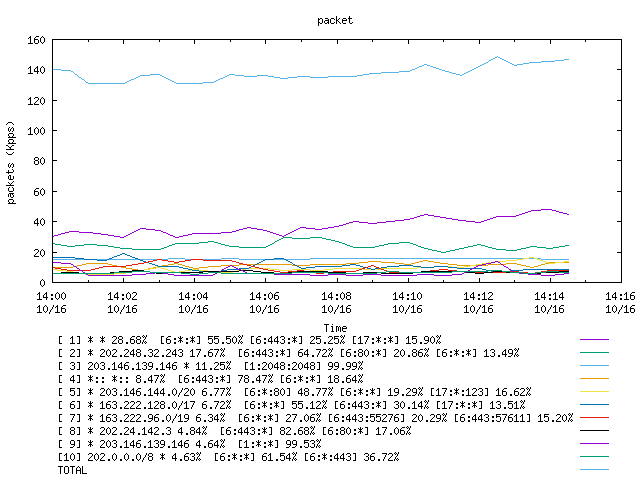The image size is (640, 480).
Task: Click the x-axis tick label 14:02
Action: pos(122,296)
